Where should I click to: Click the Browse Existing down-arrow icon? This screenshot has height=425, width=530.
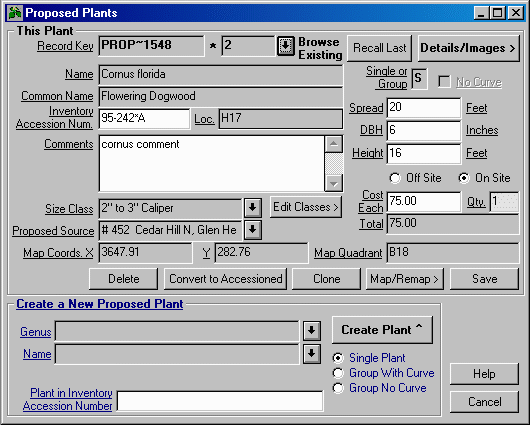coord(286,45)
